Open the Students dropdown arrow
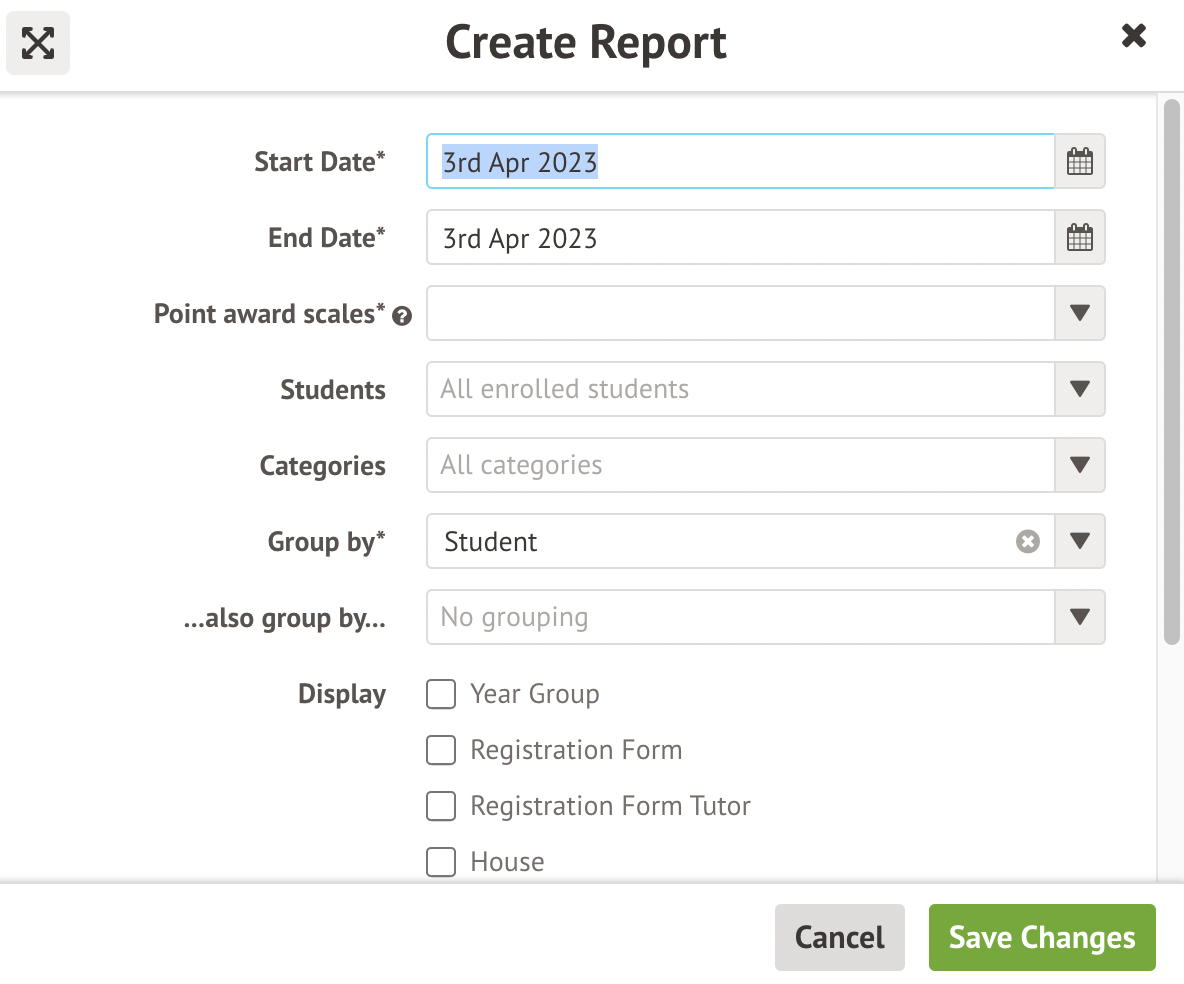This screenshot has width=1184, height=984. click(x=1080, y=390)
